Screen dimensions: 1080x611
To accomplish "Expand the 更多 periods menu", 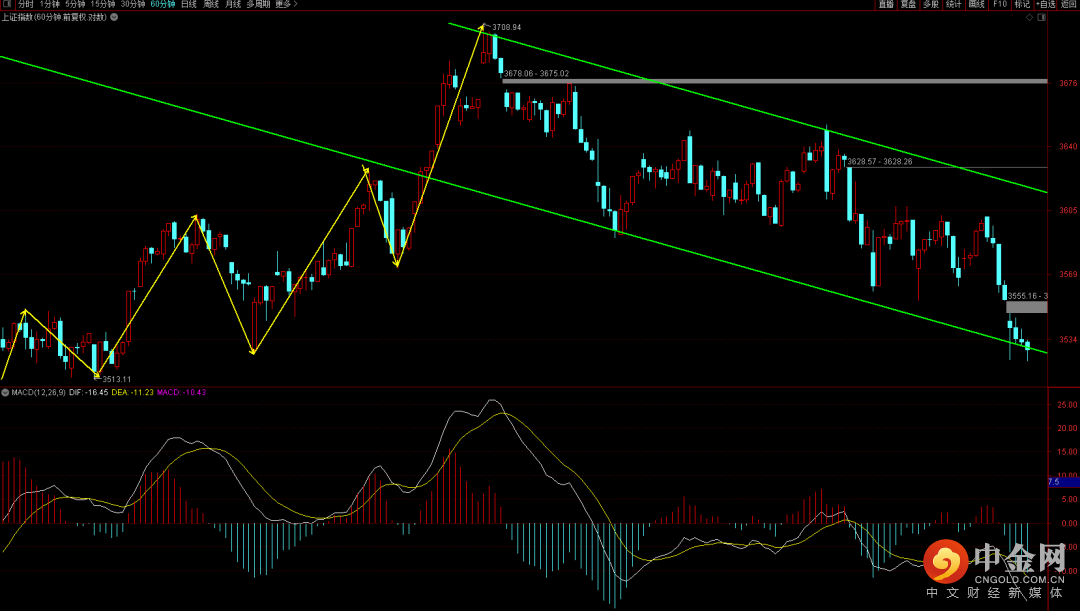I will click(x=285, y=4).
